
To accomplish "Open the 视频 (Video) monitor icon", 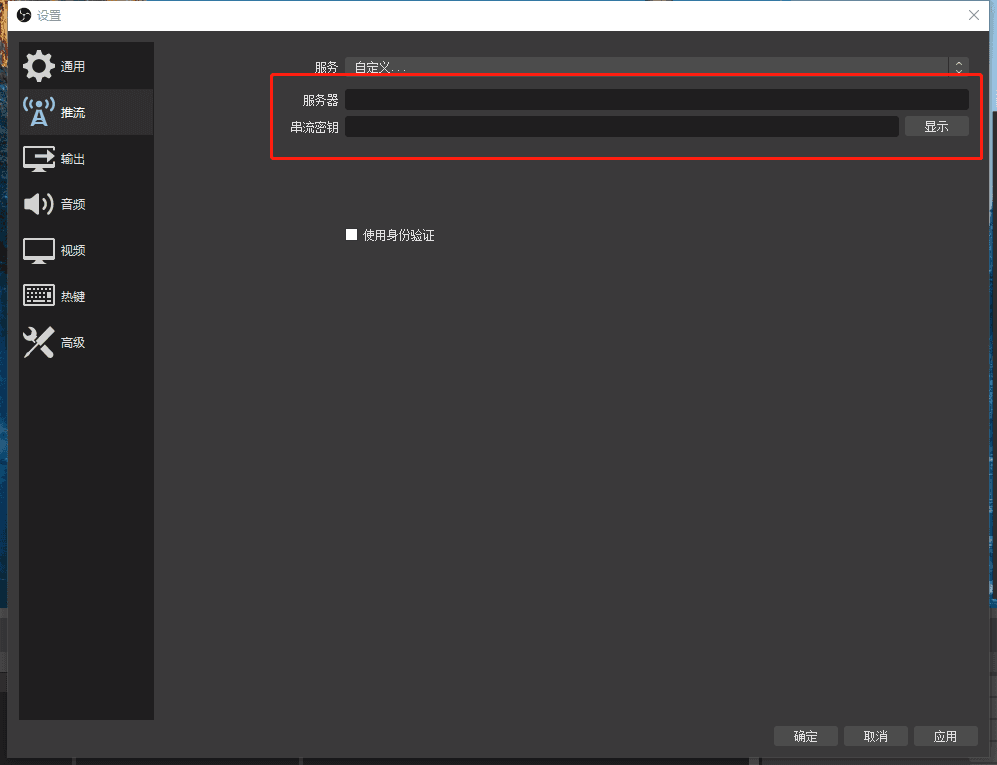I will tap(39, 251).
